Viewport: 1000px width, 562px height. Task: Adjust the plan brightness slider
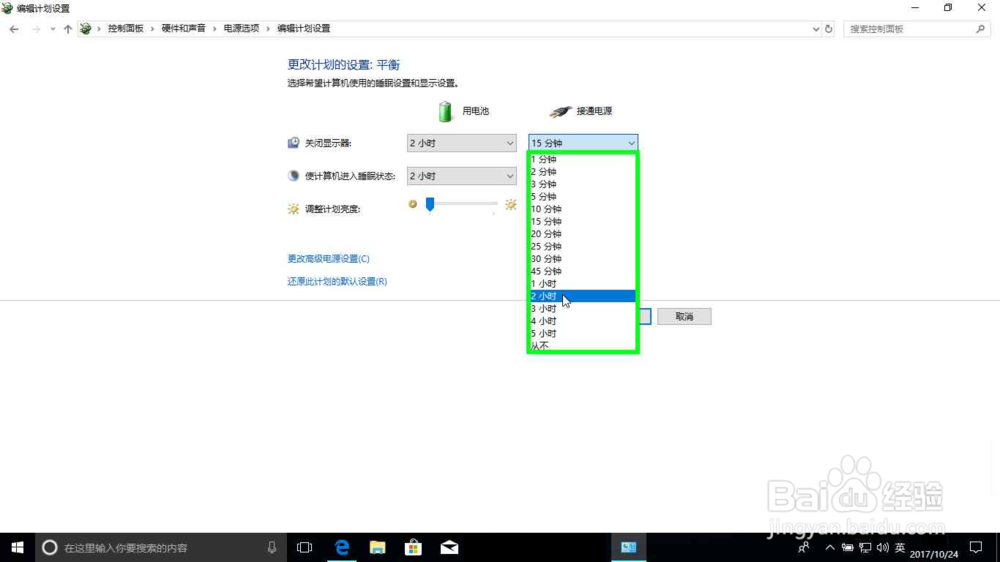click(x=430, y=204)
